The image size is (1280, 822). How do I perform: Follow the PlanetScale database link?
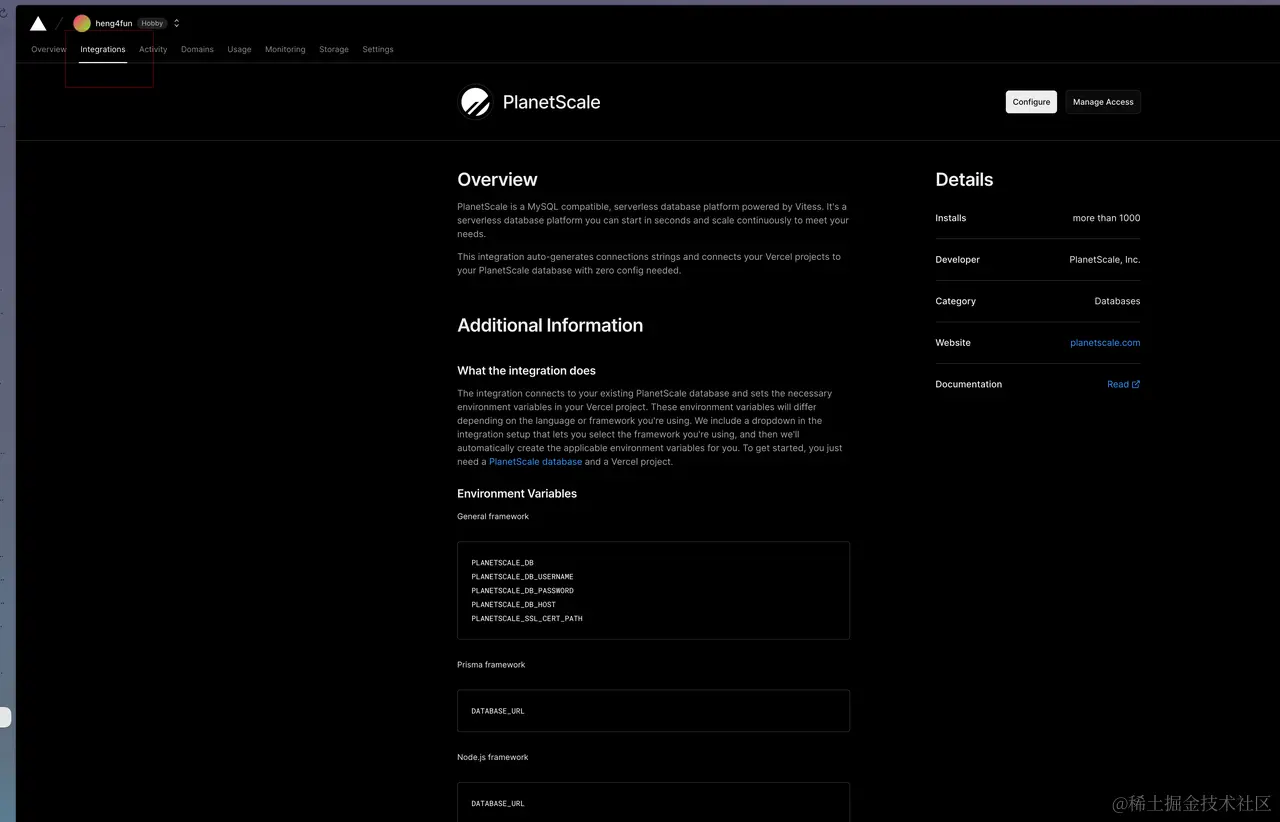click(535, 462)
